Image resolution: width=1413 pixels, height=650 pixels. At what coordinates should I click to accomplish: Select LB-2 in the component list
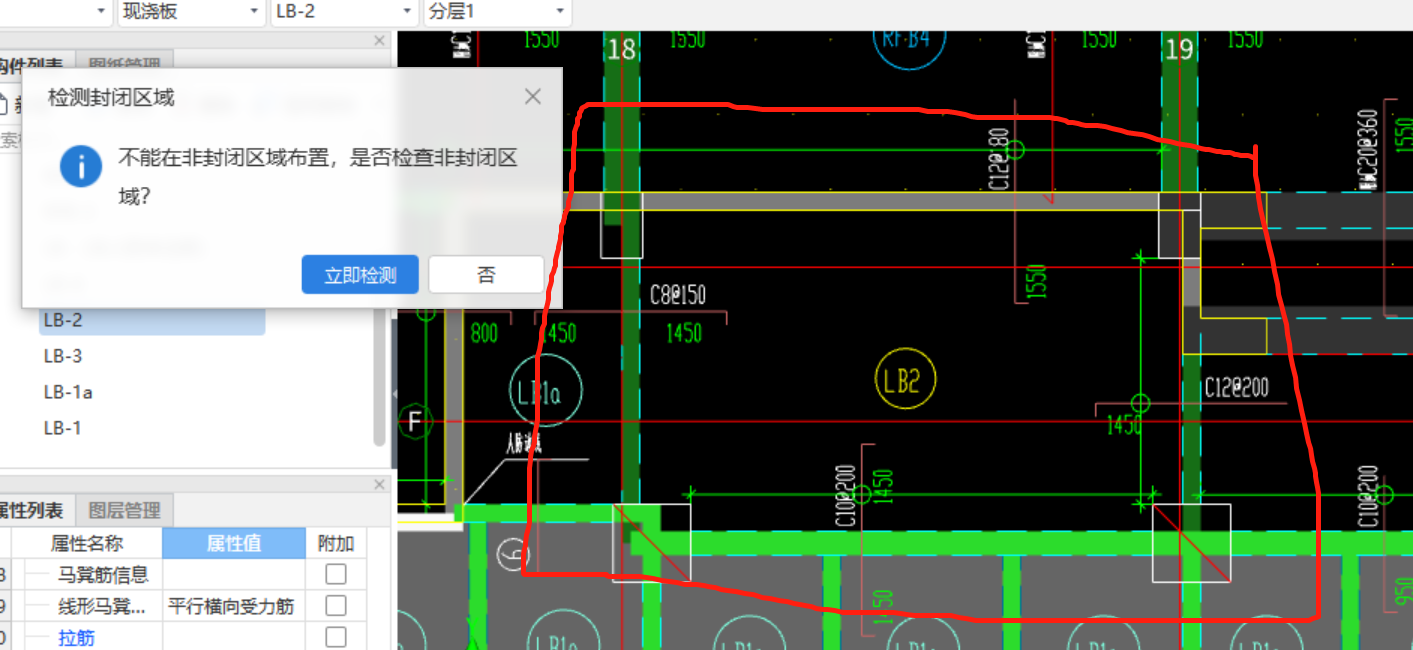(152, 320)
